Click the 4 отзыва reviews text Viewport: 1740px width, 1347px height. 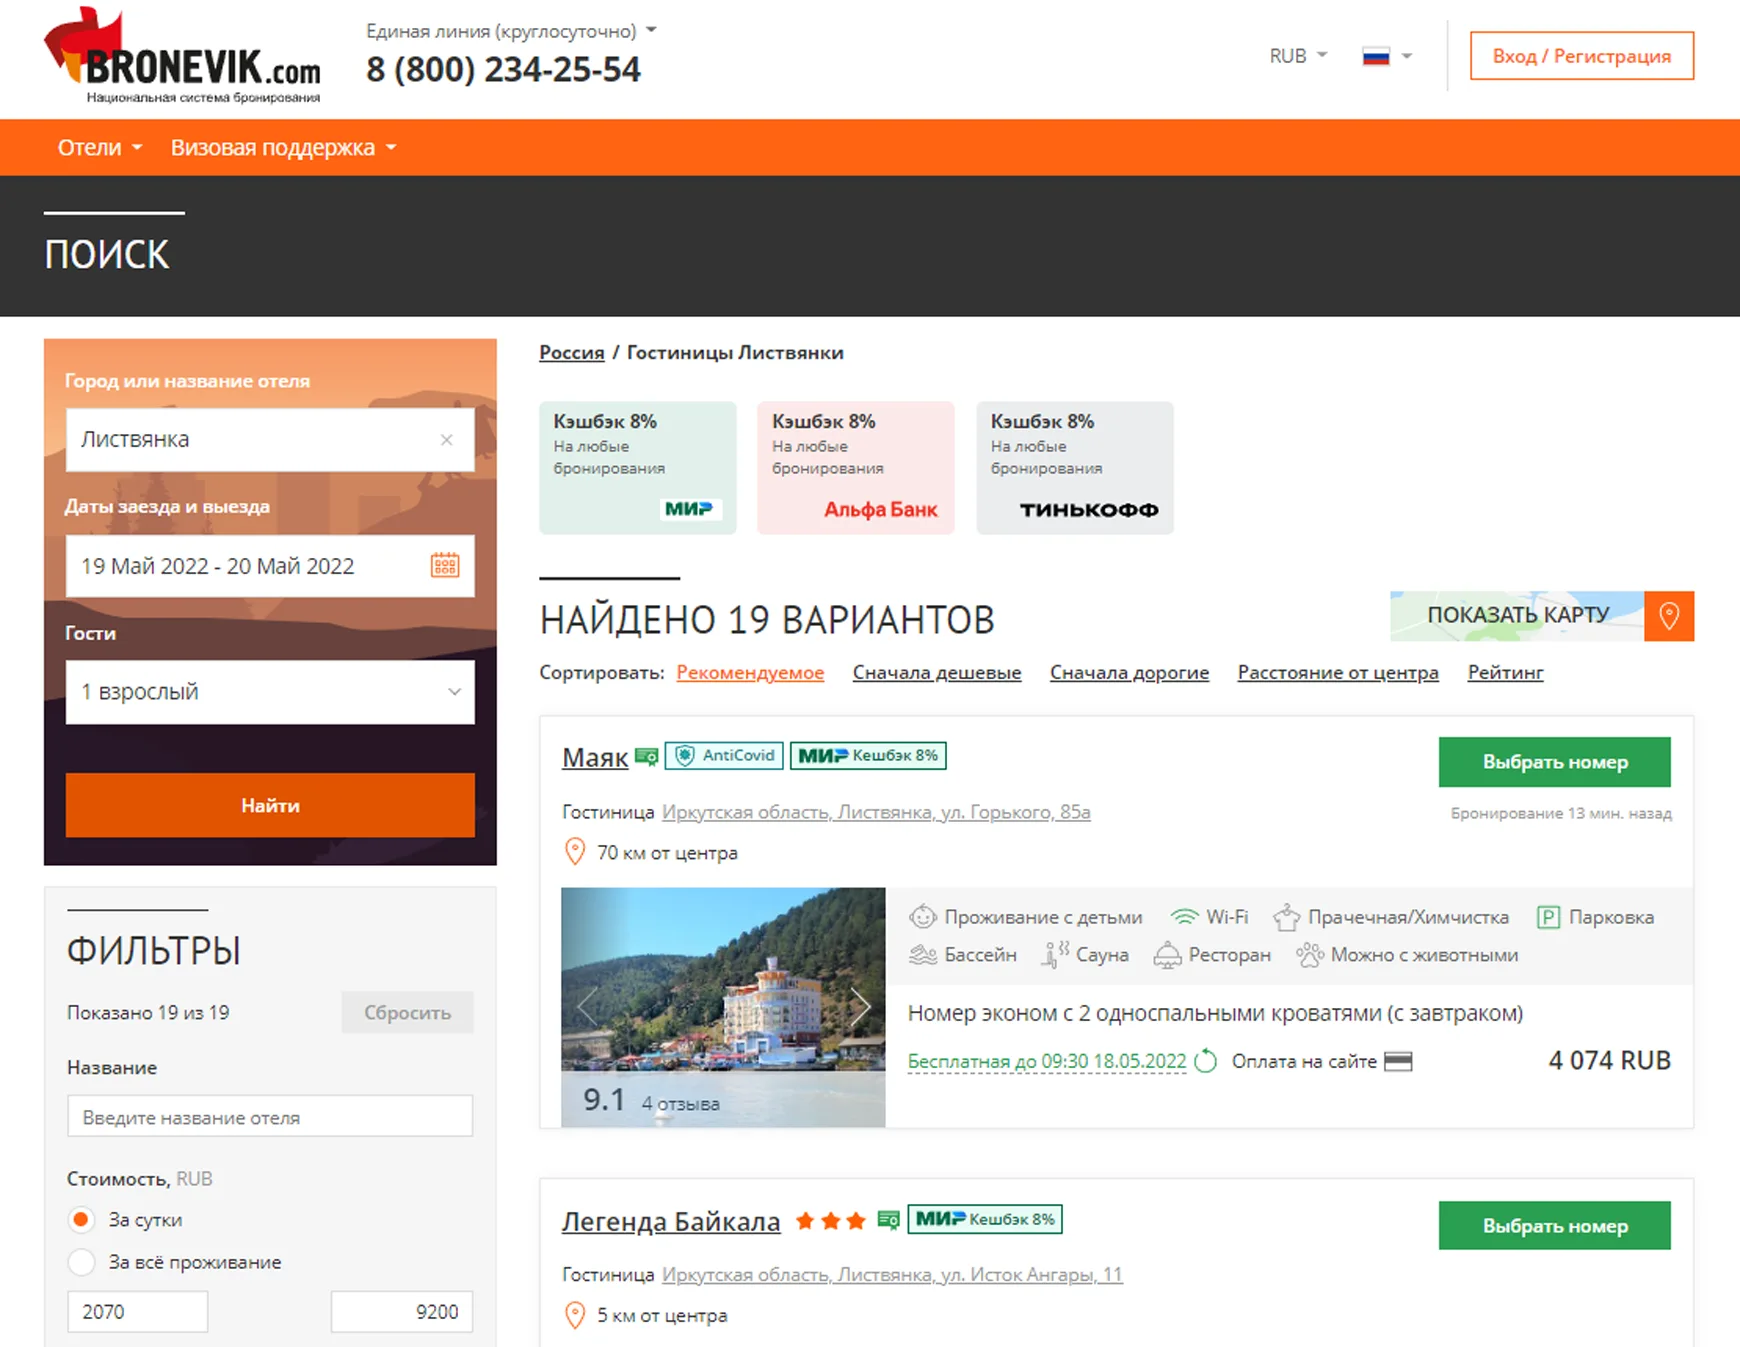point(680,1104)
